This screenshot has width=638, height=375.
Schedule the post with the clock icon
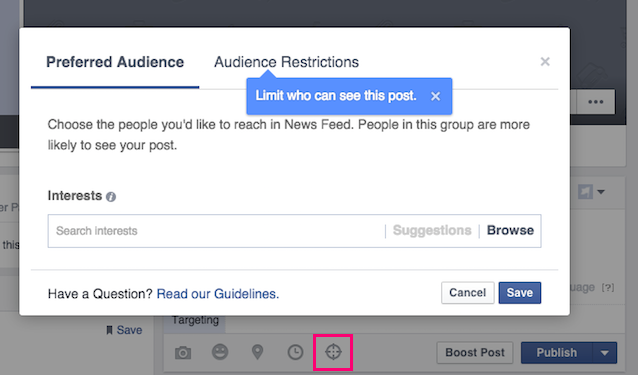(295, 352)
